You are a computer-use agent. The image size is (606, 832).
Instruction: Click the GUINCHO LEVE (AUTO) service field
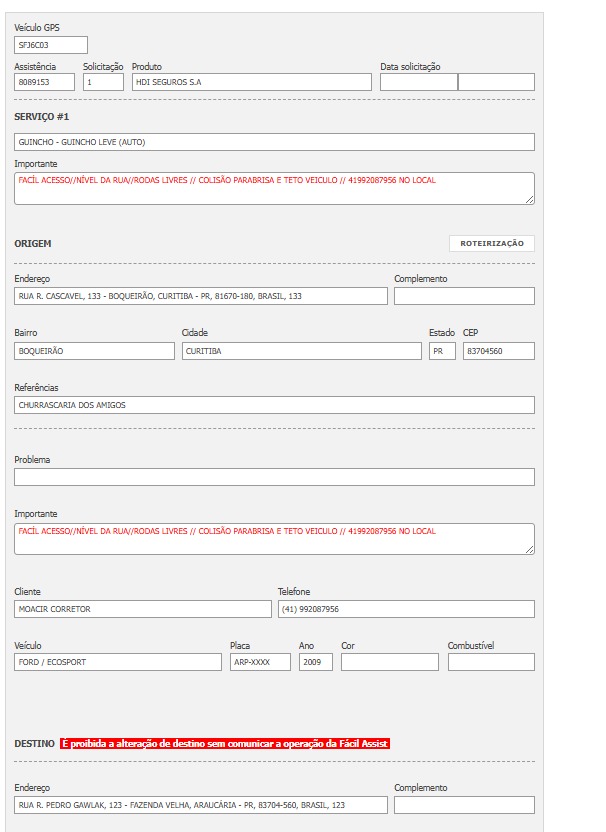pos(274,142)
